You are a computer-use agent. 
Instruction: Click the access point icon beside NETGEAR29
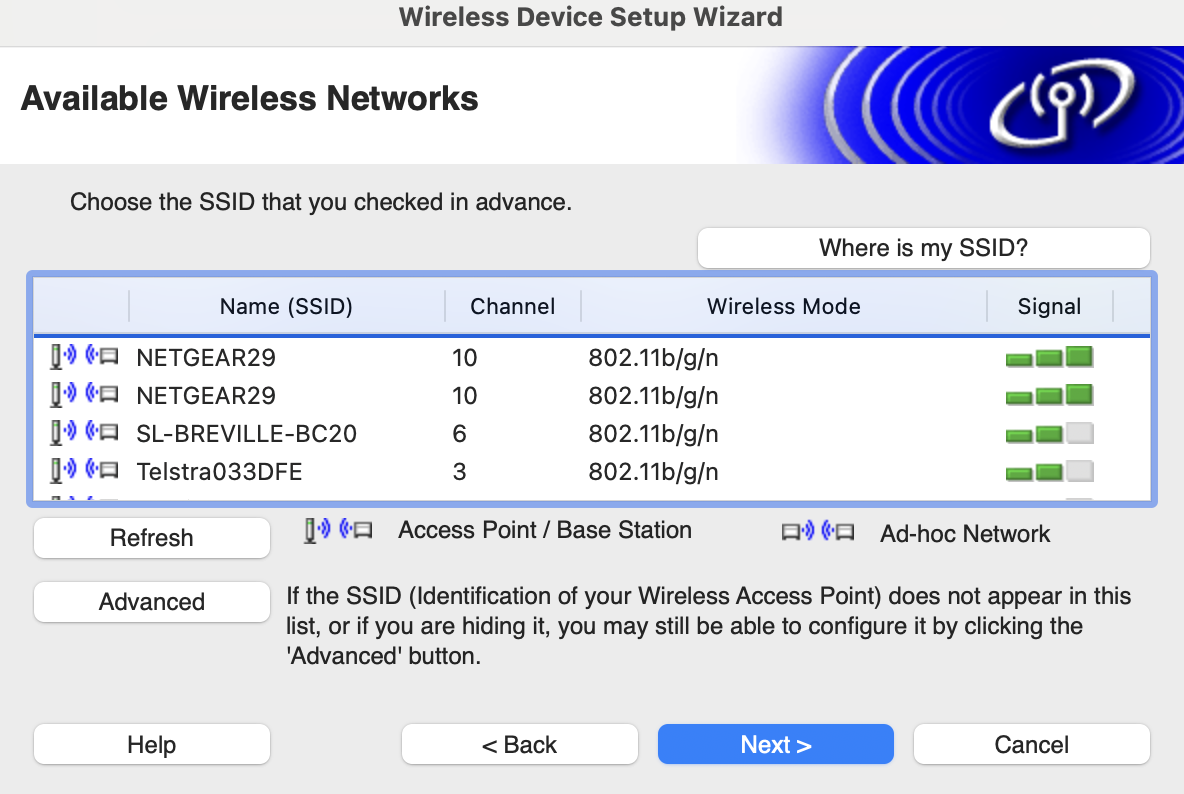point(85,357)
